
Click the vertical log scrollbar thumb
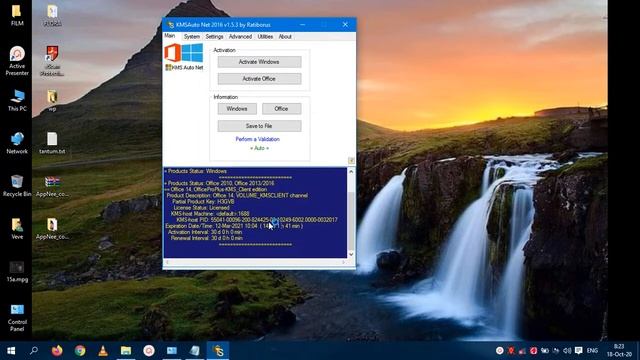point(351,220)
